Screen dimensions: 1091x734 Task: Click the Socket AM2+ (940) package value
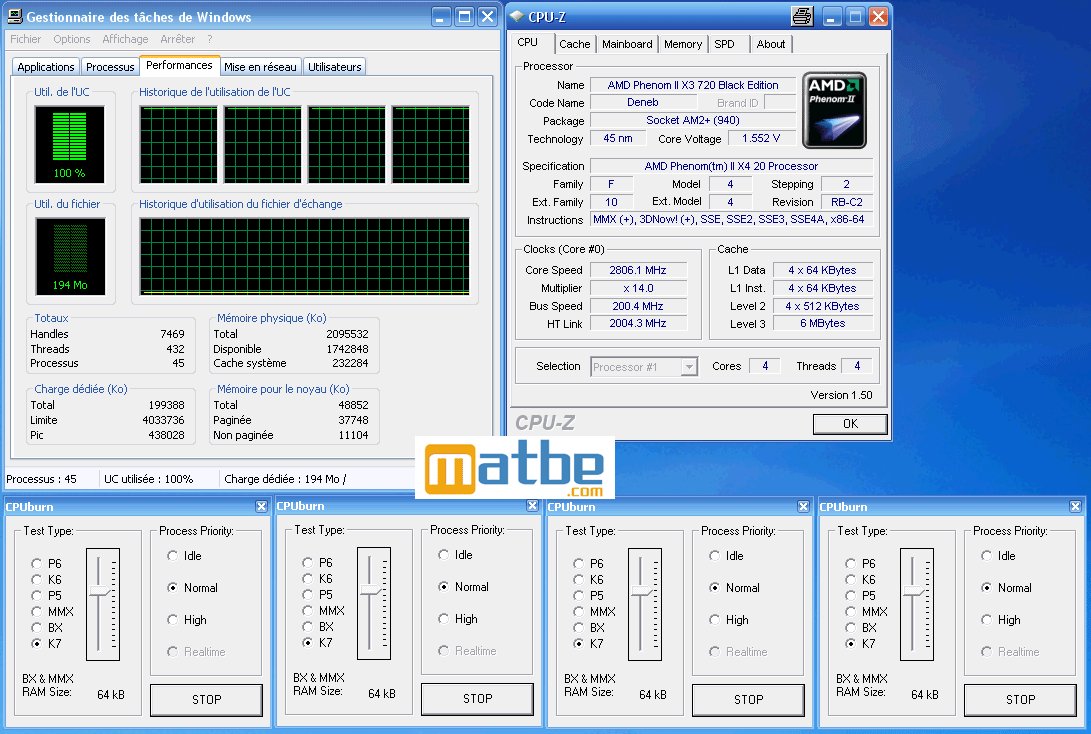coord(693,120)
